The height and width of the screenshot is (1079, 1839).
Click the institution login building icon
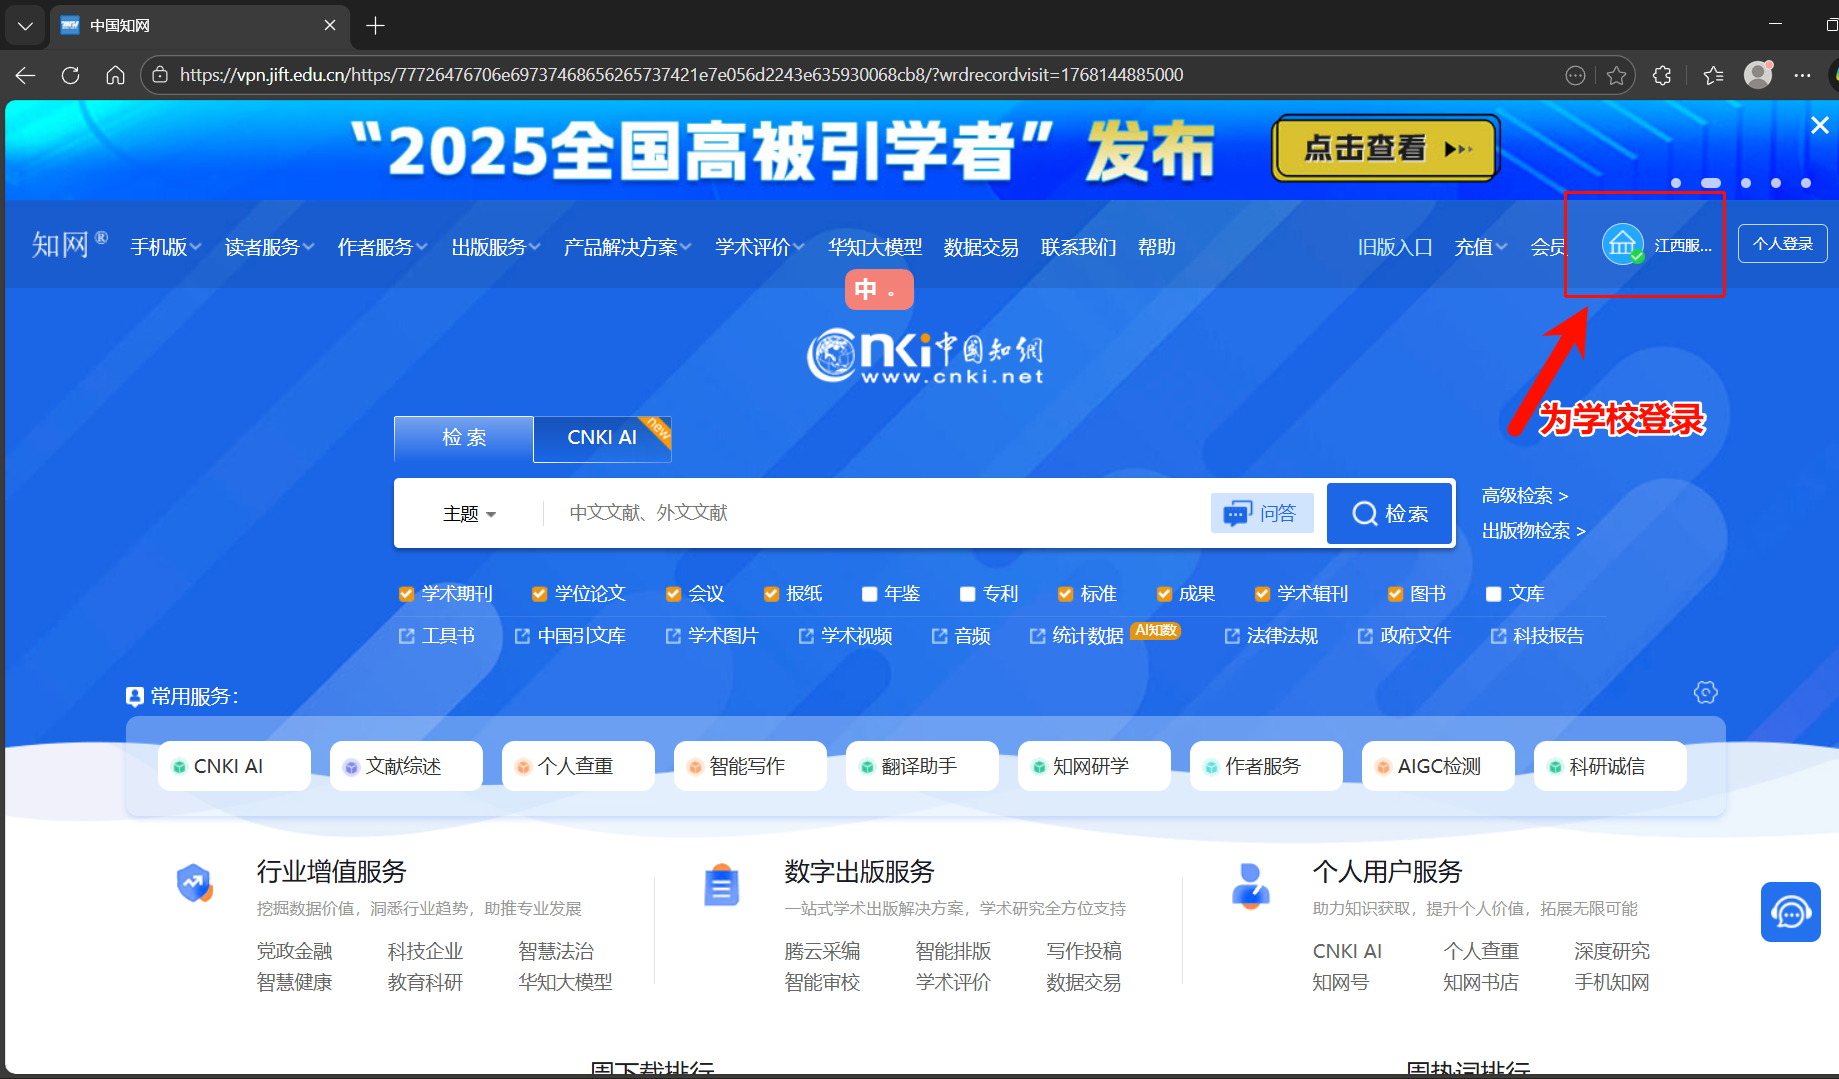1622,244
